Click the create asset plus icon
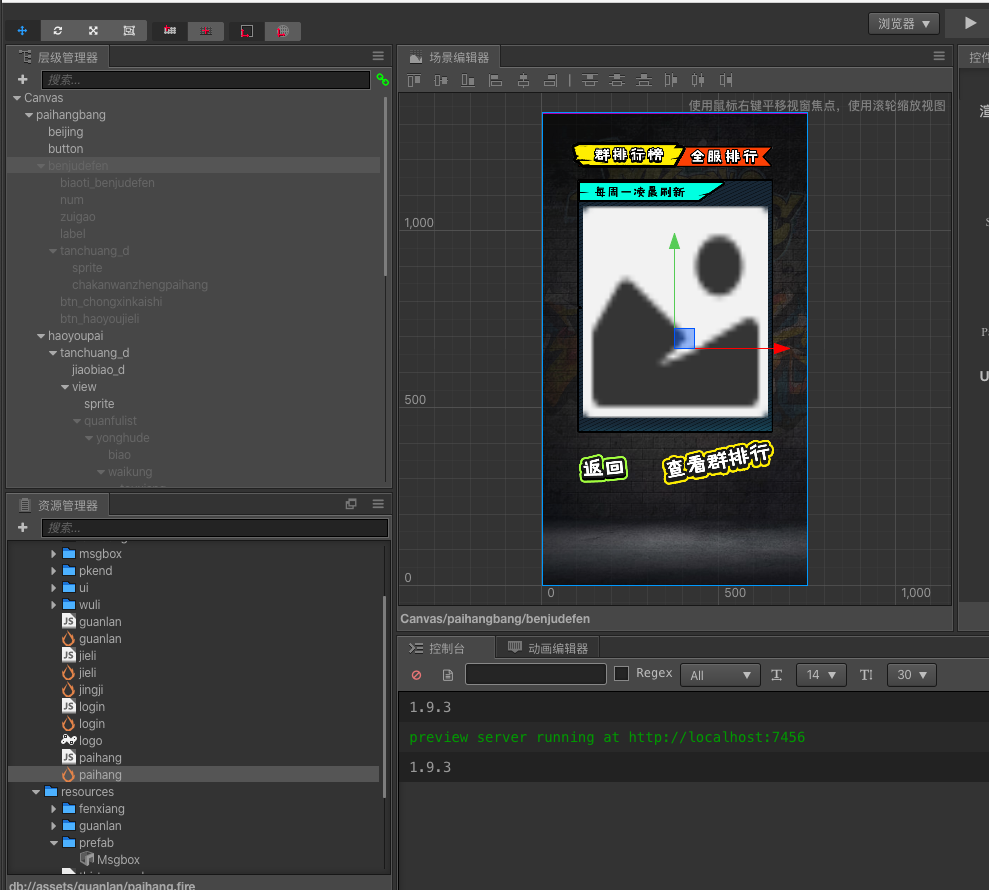 pos(23,527)
